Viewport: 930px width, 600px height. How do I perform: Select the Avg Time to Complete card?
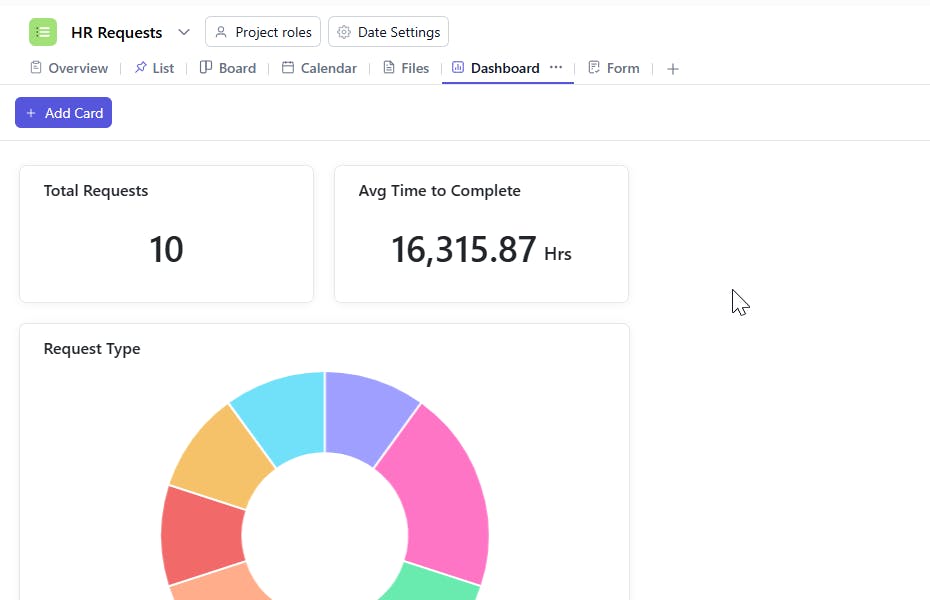tap(481, 234)
